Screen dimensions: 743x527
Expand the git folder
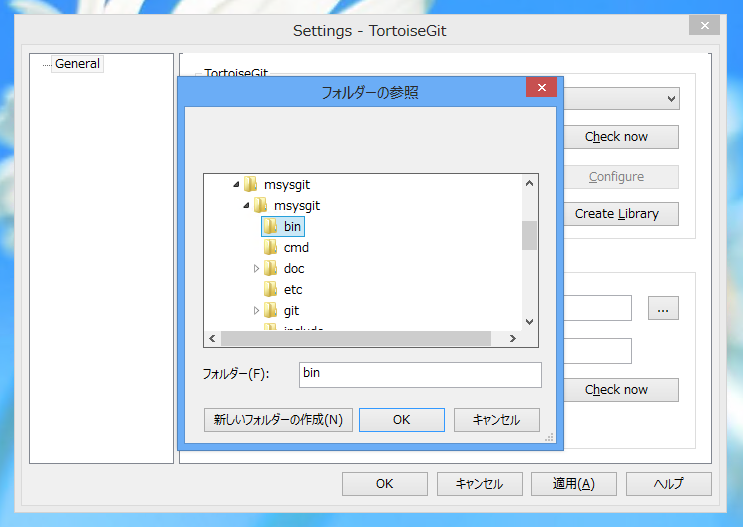tap(256, 310)
